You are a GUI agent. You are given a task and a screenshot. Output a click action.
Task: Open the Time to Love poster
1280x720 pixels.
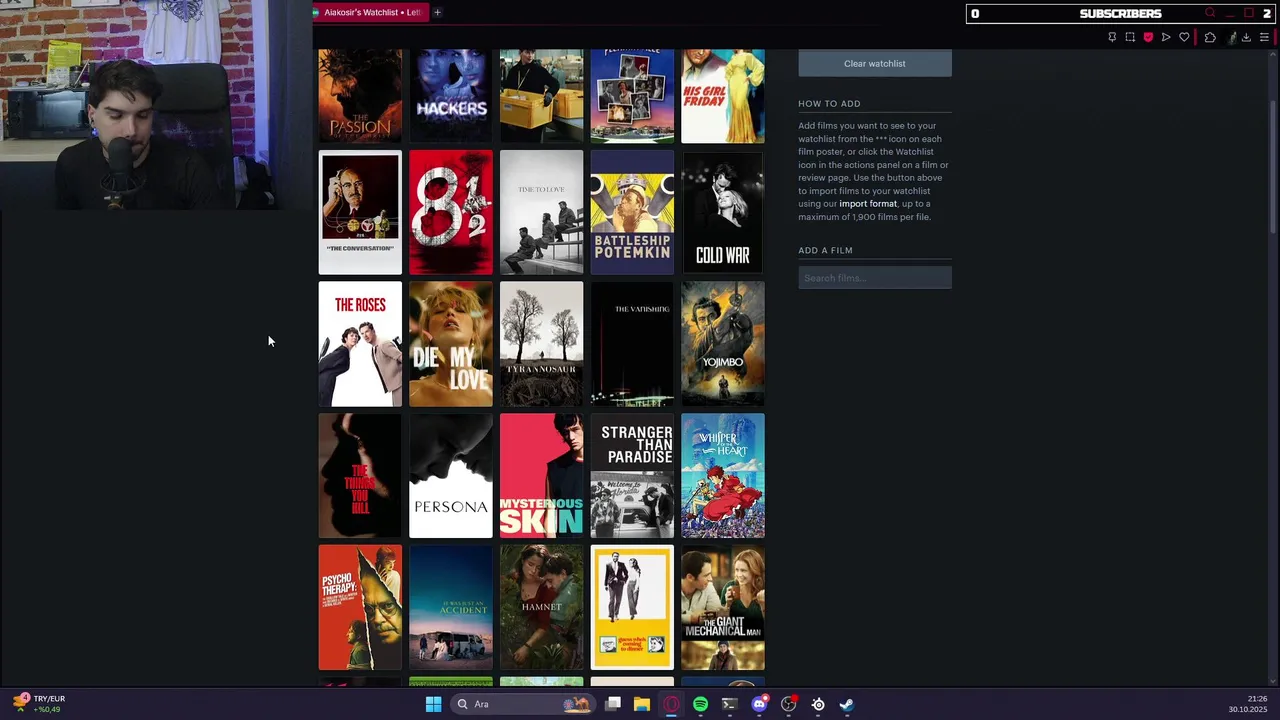(542, 212)
